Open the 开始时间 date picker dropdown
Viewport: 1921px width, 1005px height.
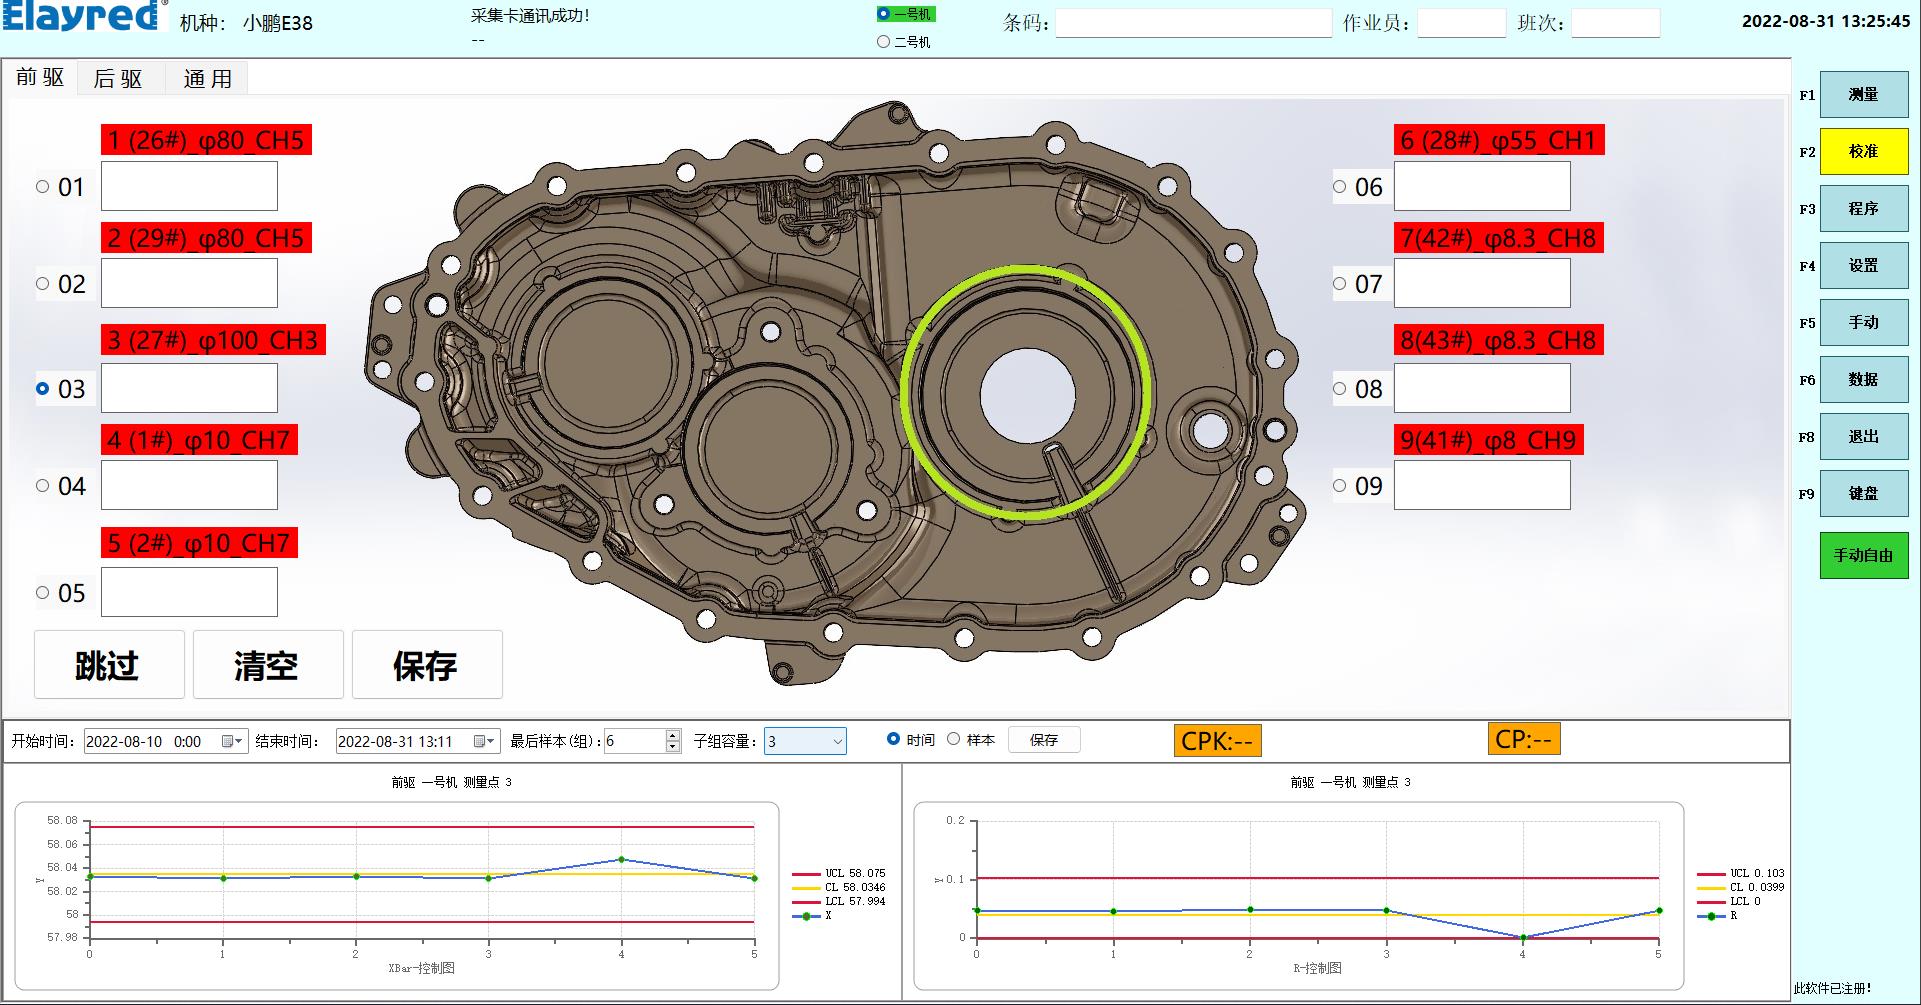pyautogui.click(x=232, y=741)
